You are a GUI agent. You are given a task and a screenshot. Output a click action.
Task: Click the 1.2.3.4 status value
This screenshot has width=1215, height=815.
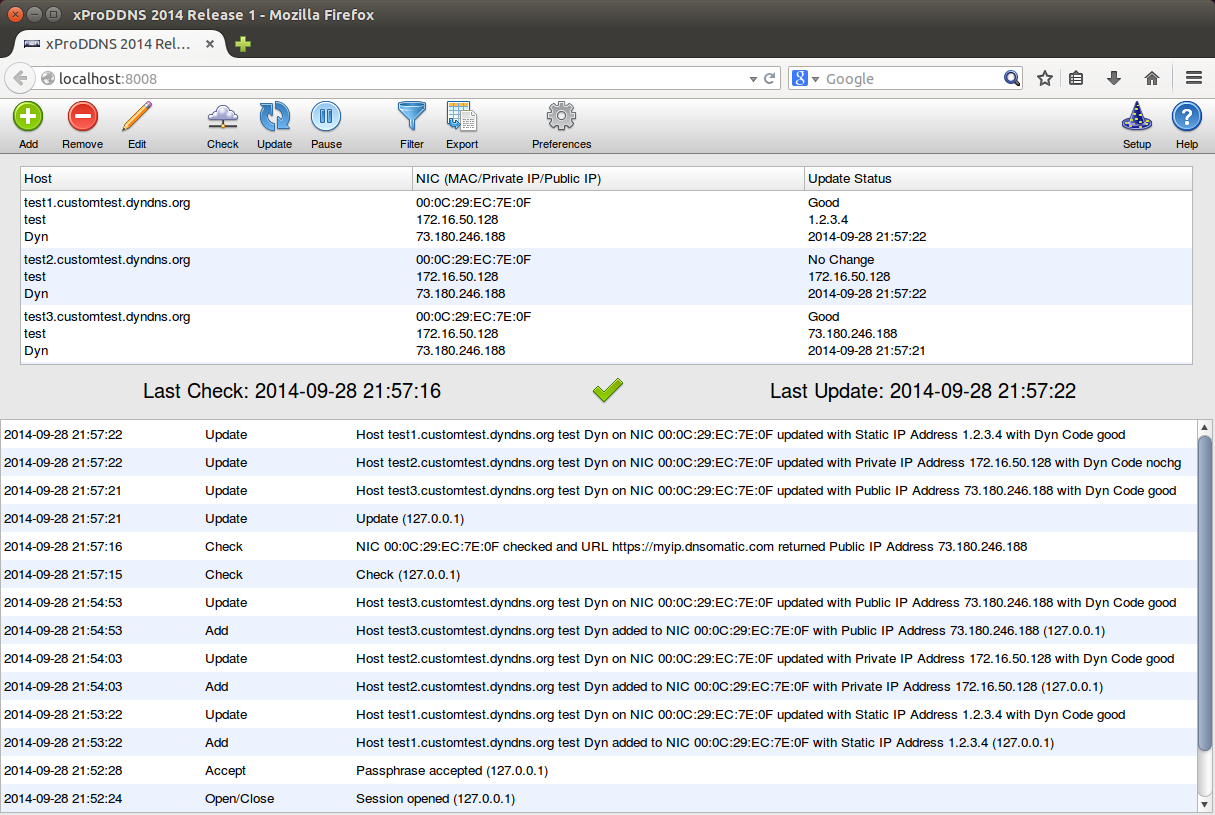pos(828,219)
